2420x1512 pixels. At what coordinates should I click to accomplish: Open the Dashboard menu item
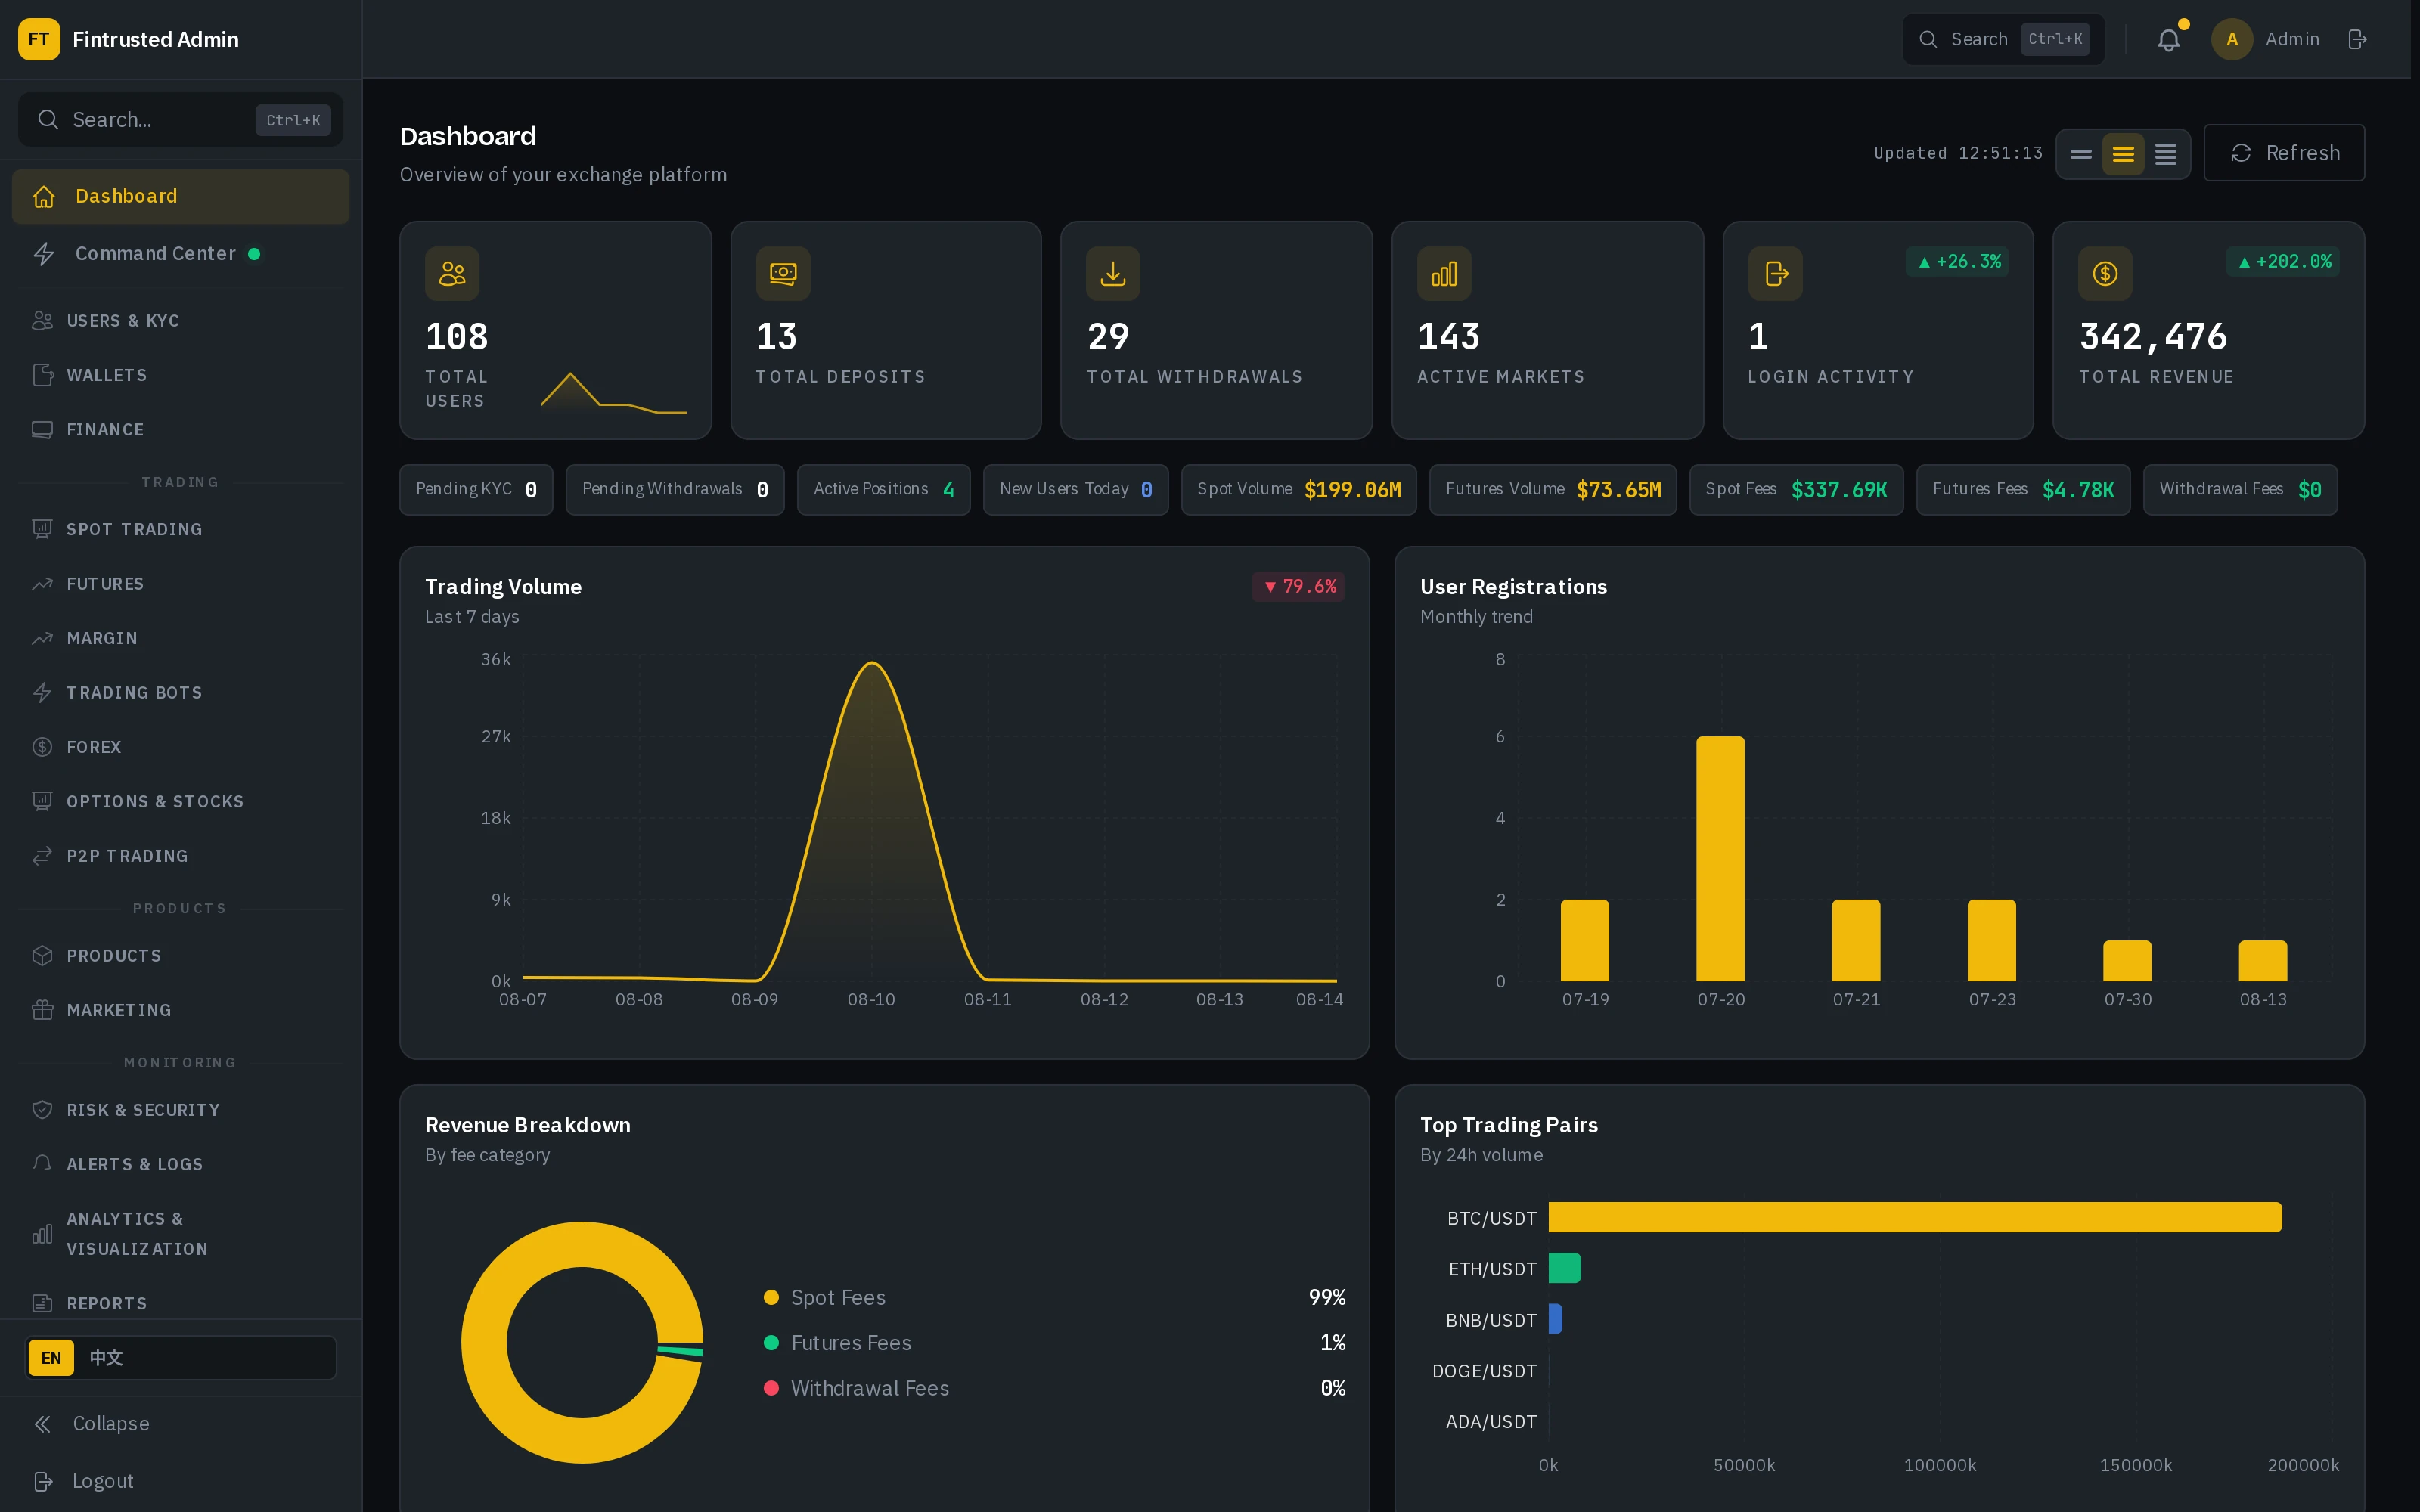180,196
